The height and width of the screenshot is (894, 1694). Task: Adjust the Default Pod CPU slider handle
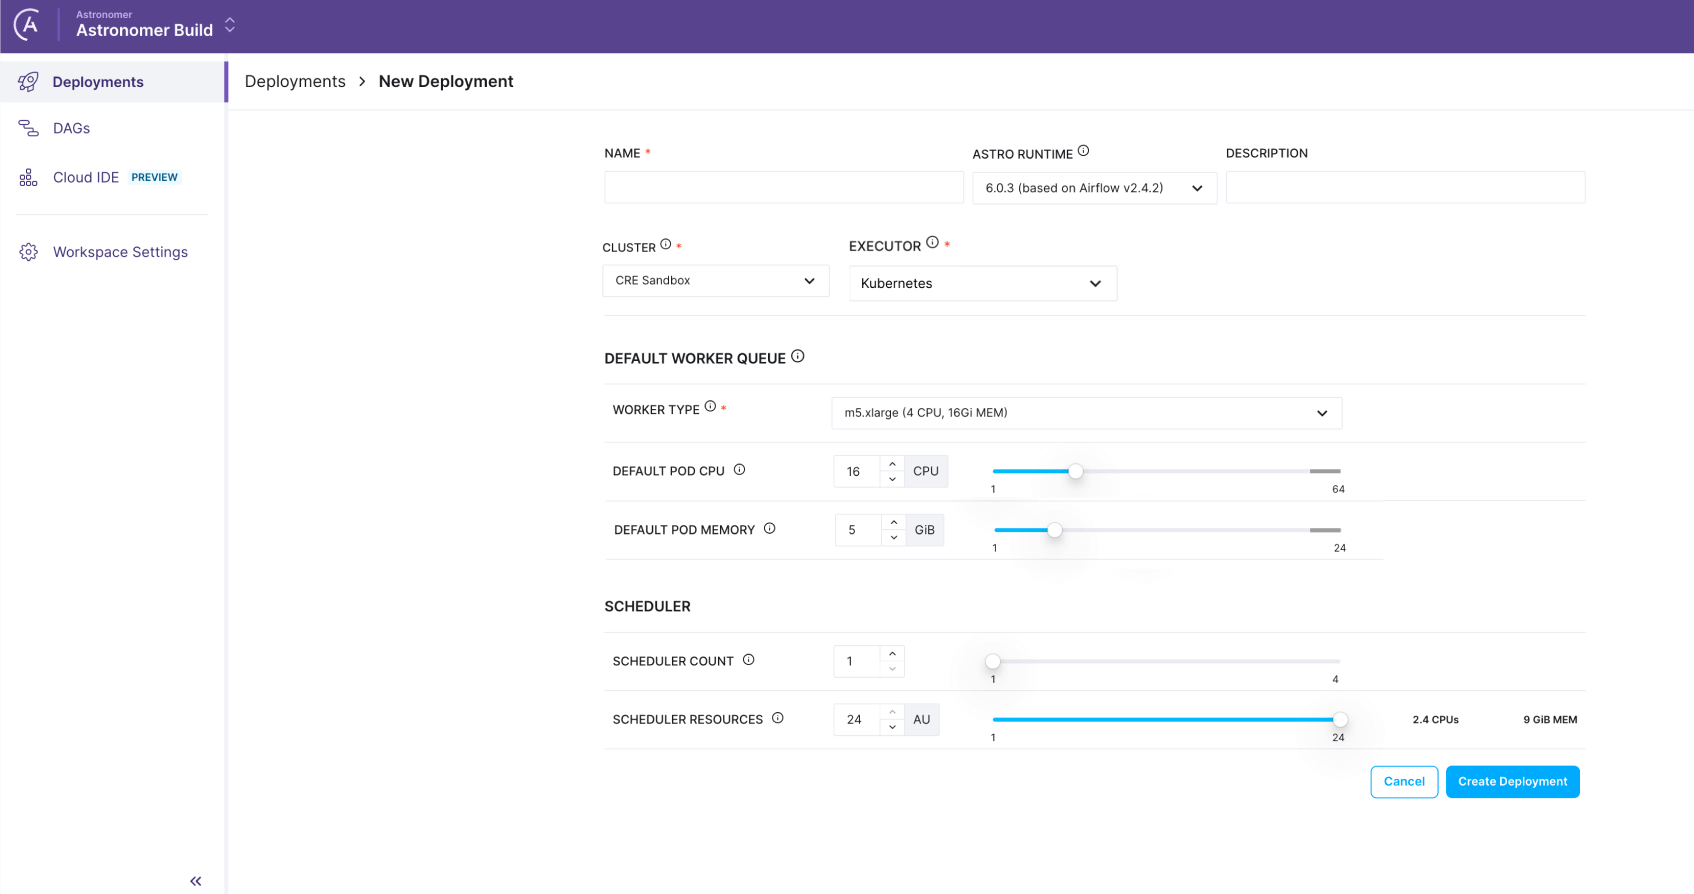click(1076, 471)
